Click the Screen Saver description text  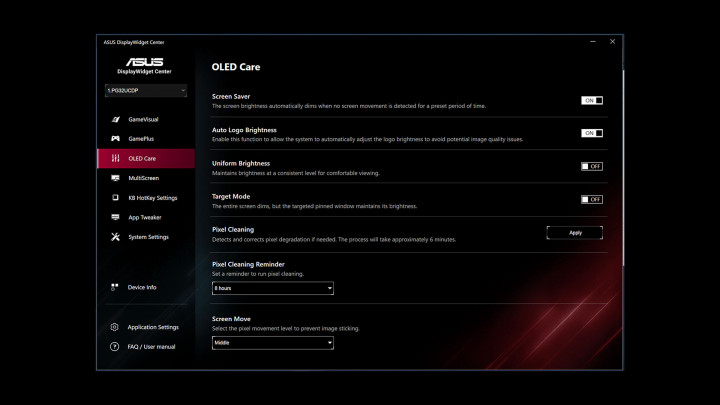coord(349,106)
